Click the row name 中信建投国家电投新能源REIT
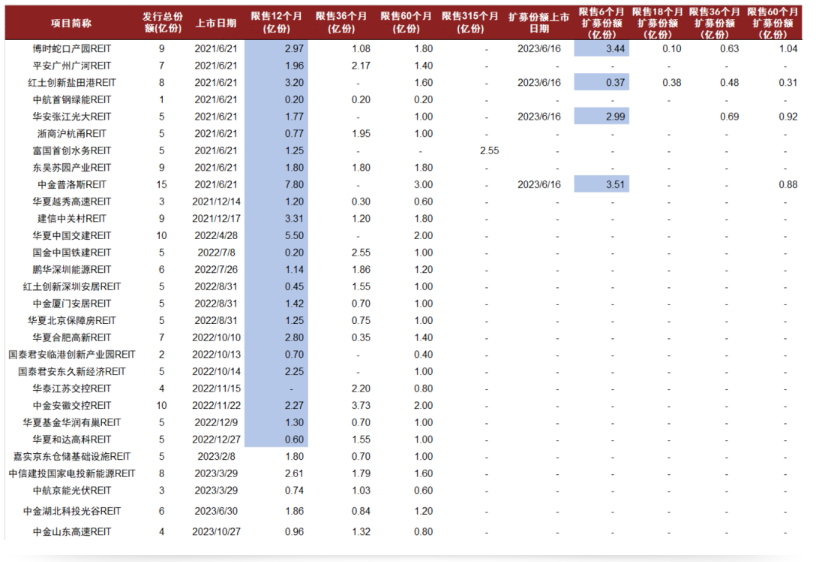Screen dimensions: 838x562 pos(72,474)
